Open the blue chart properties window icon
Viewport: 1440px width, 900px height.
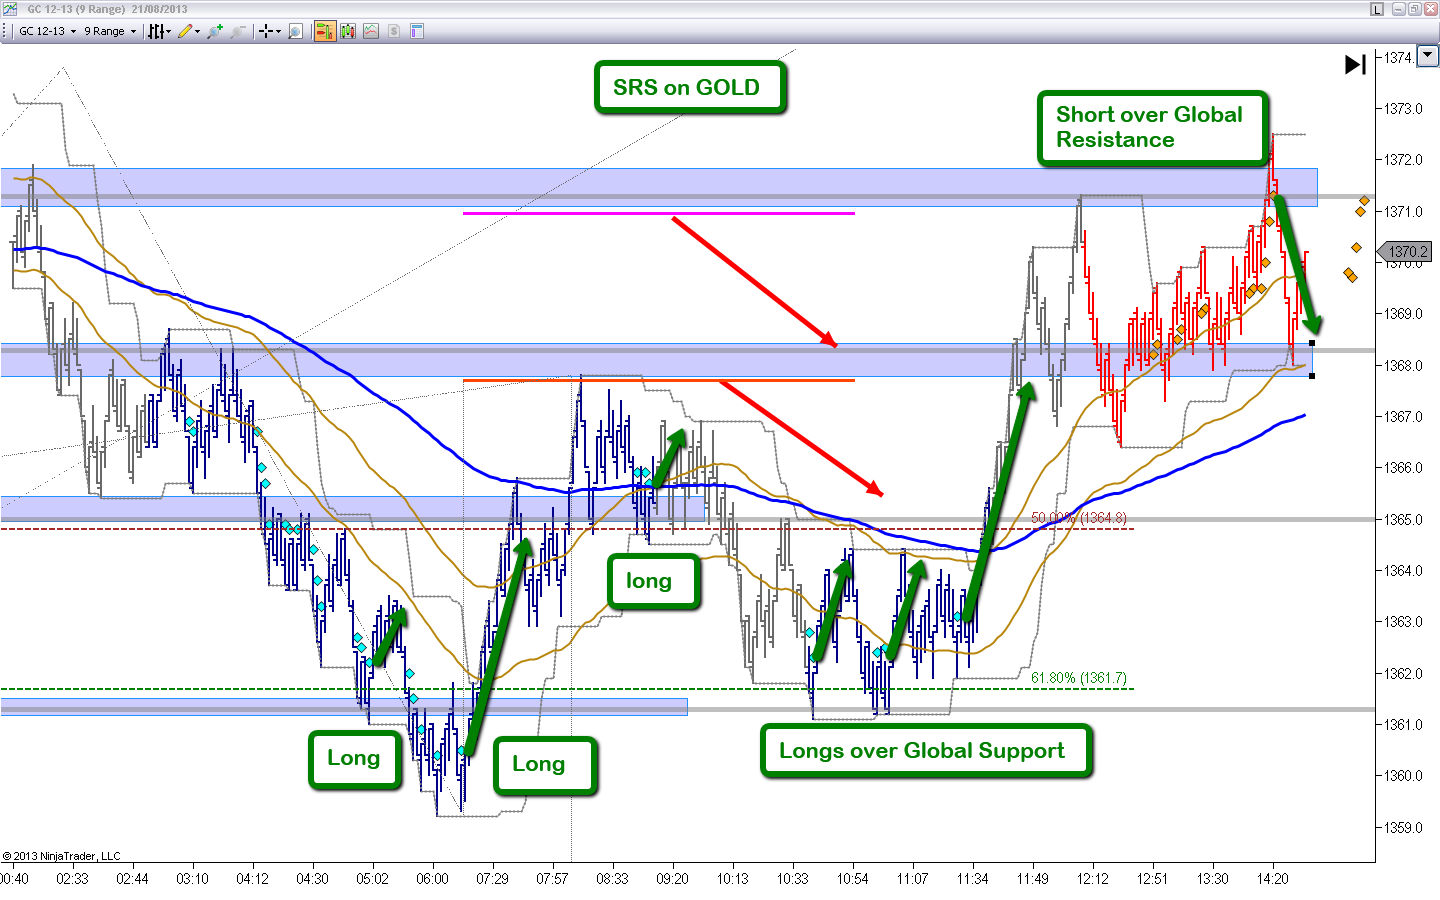(415, 31)
